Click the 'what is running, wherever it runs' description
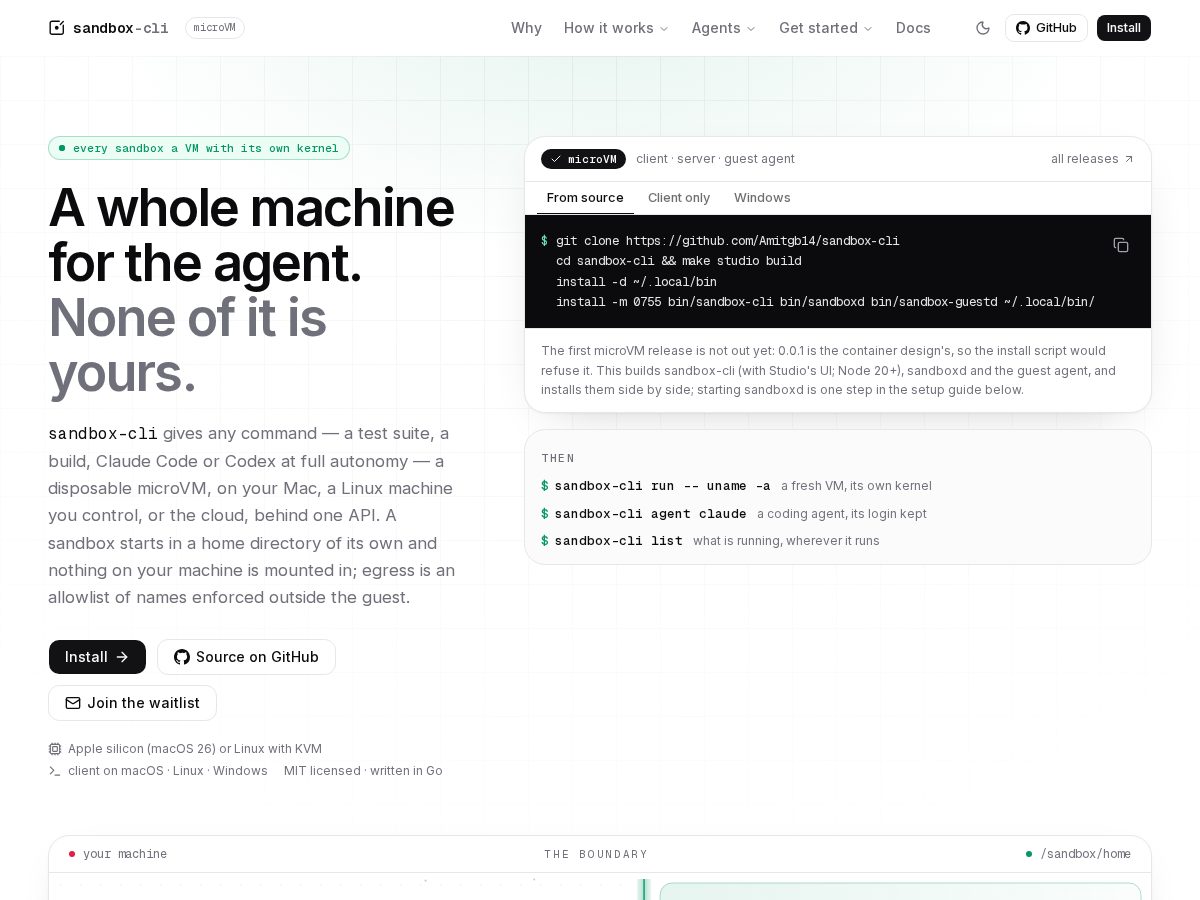The height and width of the screenshot is (900, 1200). pyautogui.click(x=787, y=541)
